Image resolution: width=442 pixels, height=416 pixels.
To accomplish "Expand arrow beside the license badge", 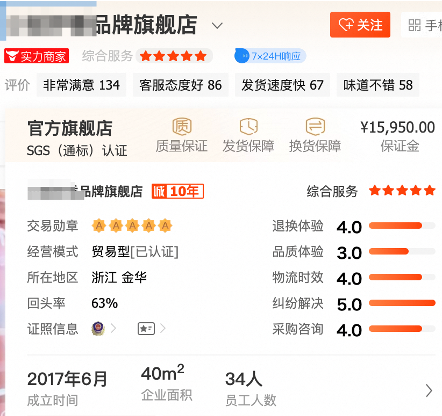I will [114, 329].
